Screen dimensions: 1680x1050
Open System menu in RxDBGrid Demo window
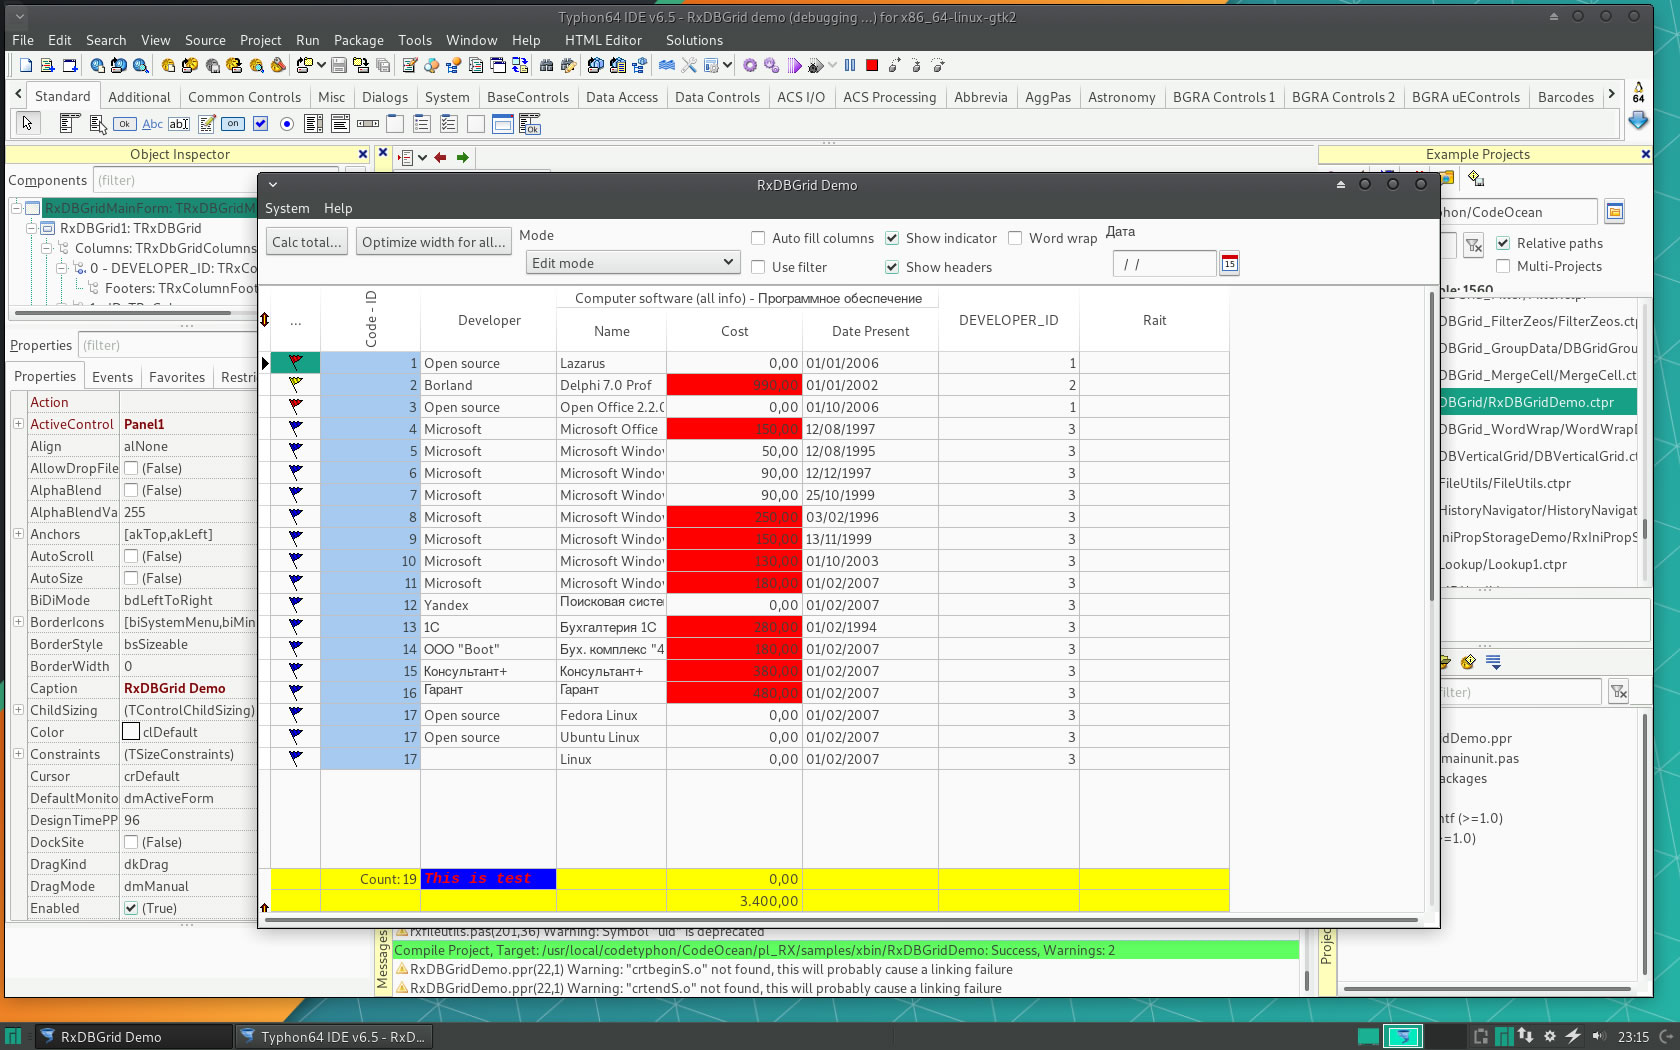tap(287, 208)
